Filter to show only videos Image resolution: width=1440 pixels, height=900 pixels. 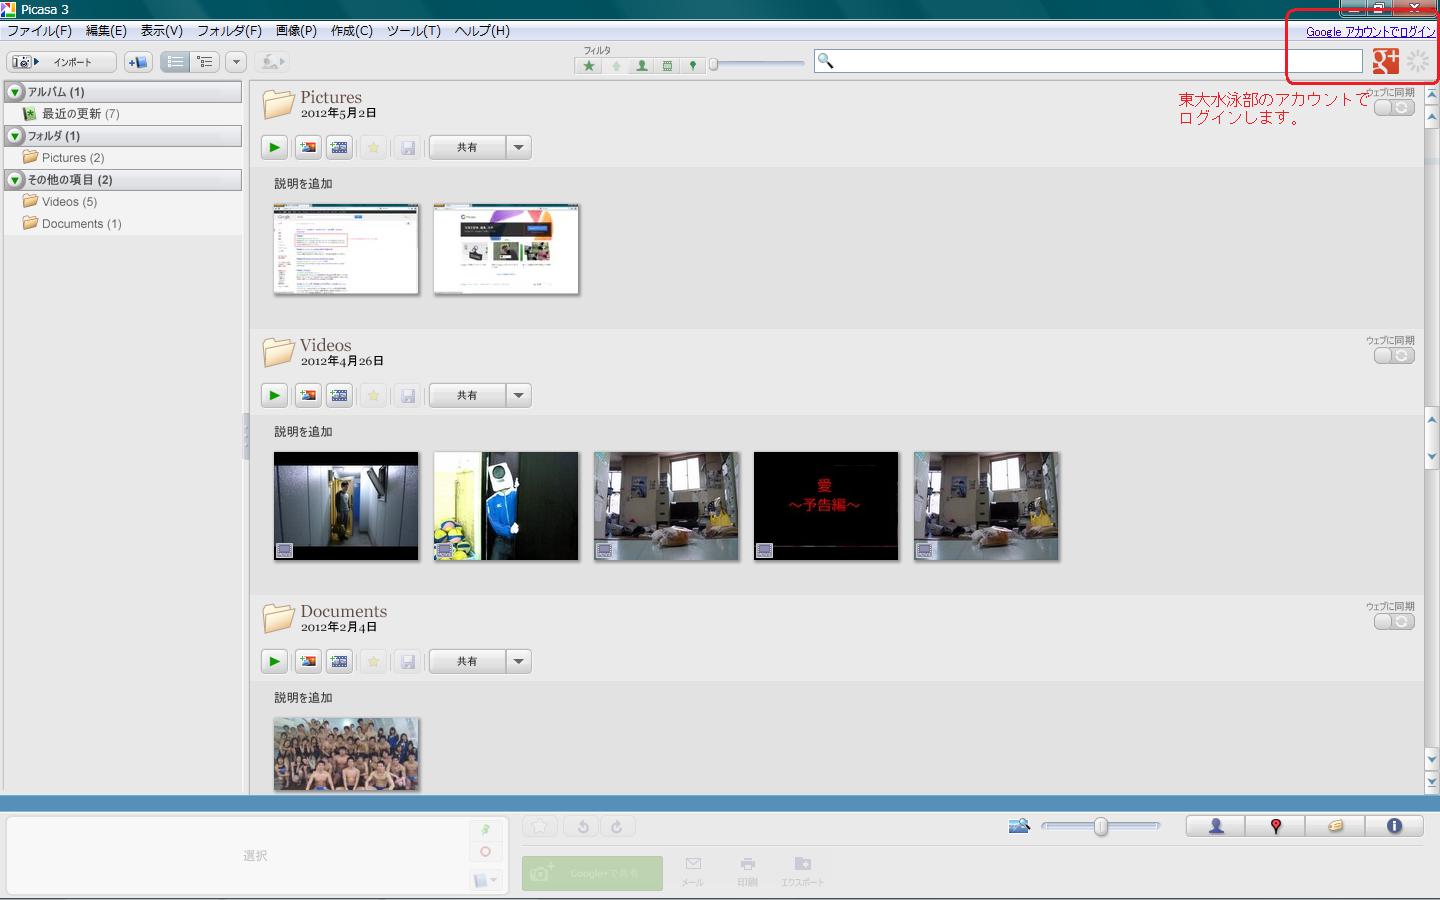[x=667, y=66]
